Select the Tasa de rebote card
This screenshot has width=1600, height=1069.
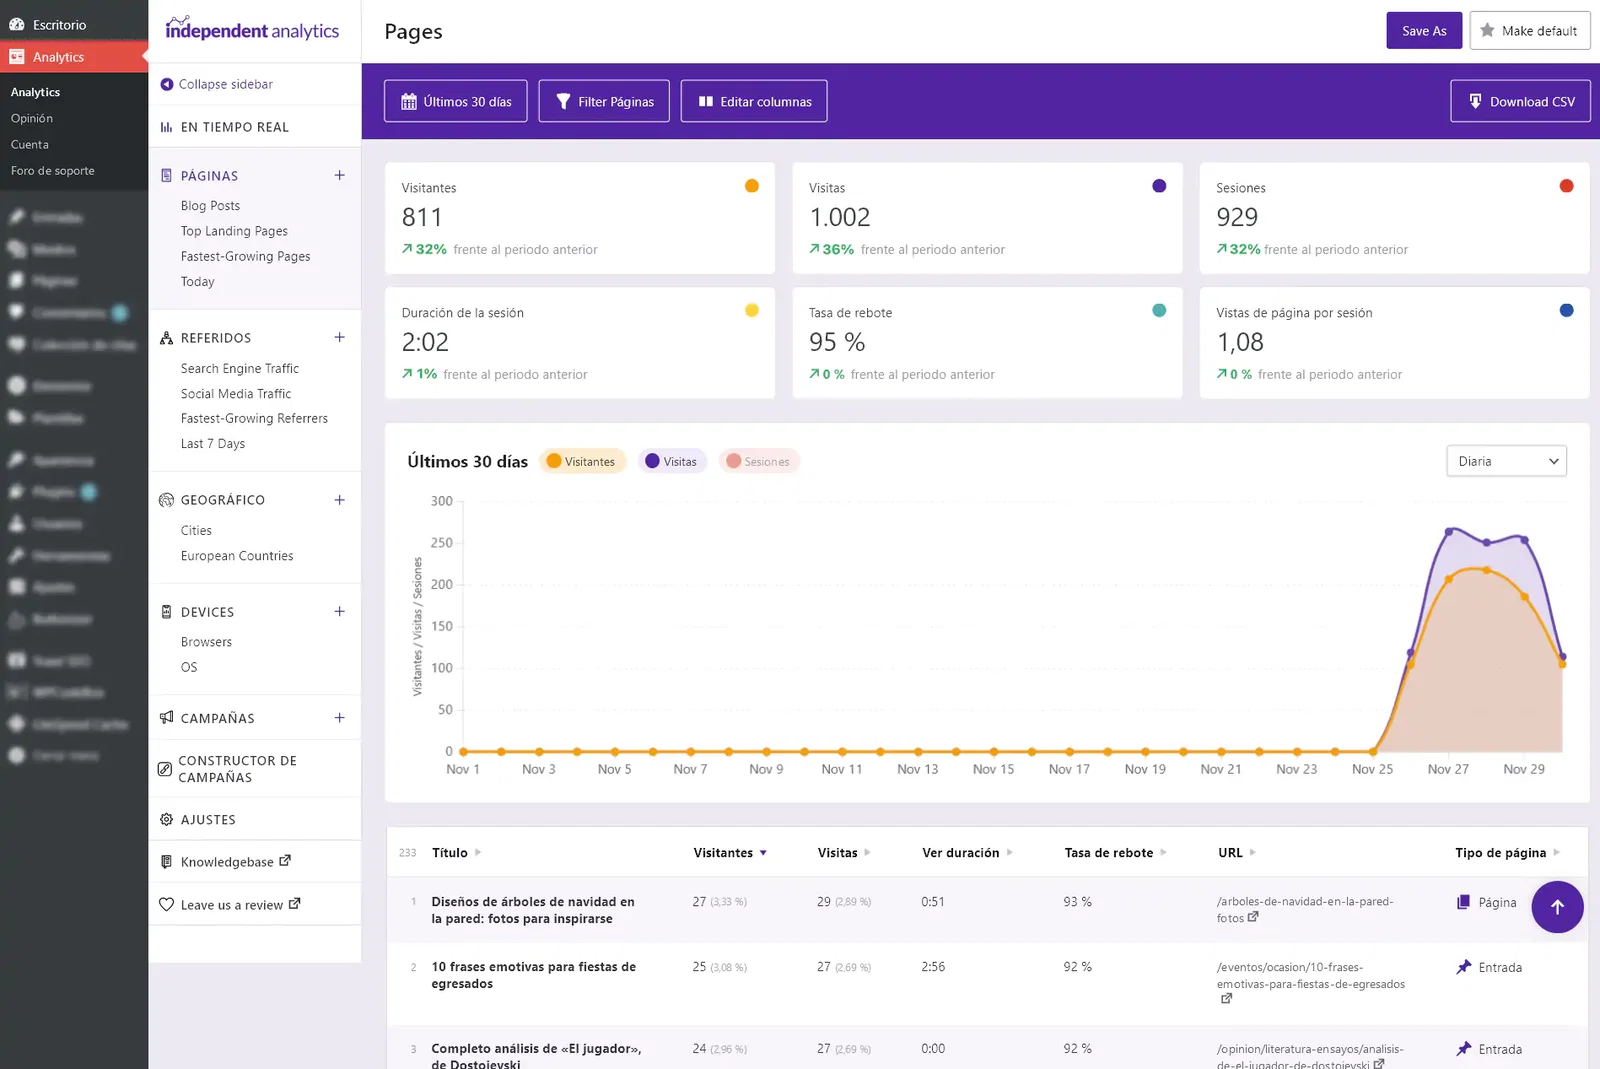pos(987,343)
